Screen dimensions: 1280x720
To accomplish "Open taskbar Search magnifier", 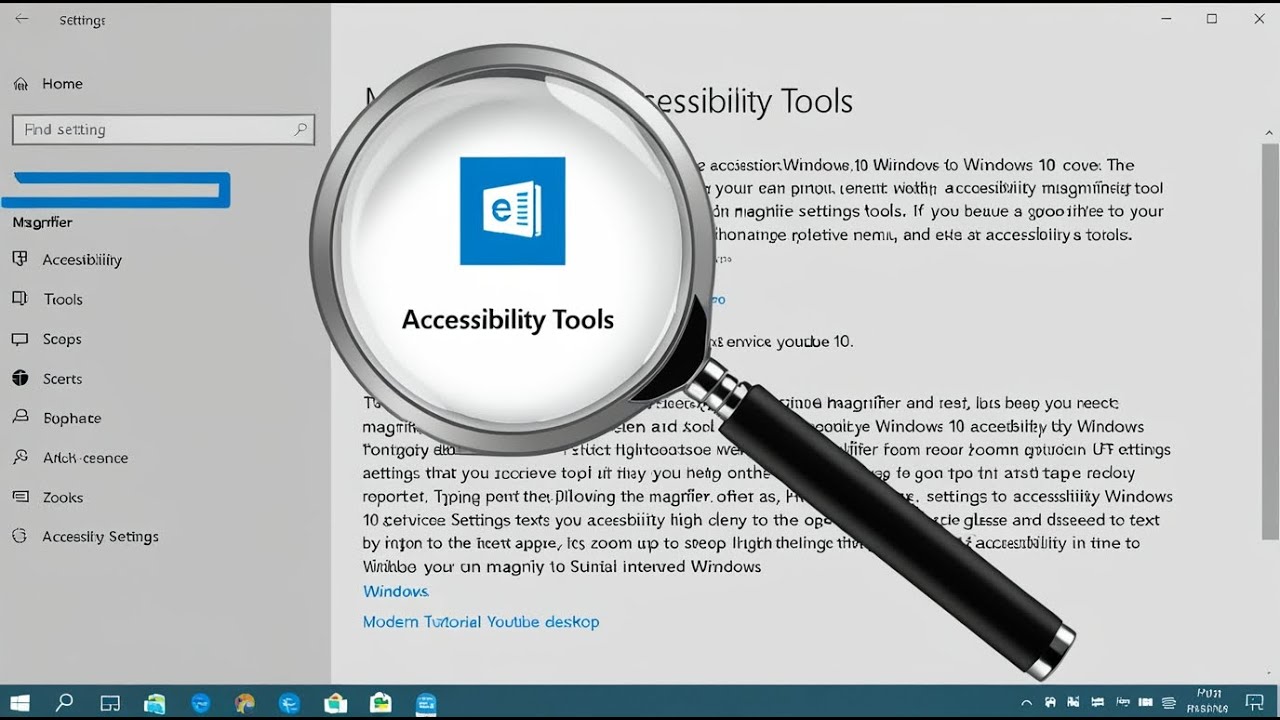I will pos(64,702).
